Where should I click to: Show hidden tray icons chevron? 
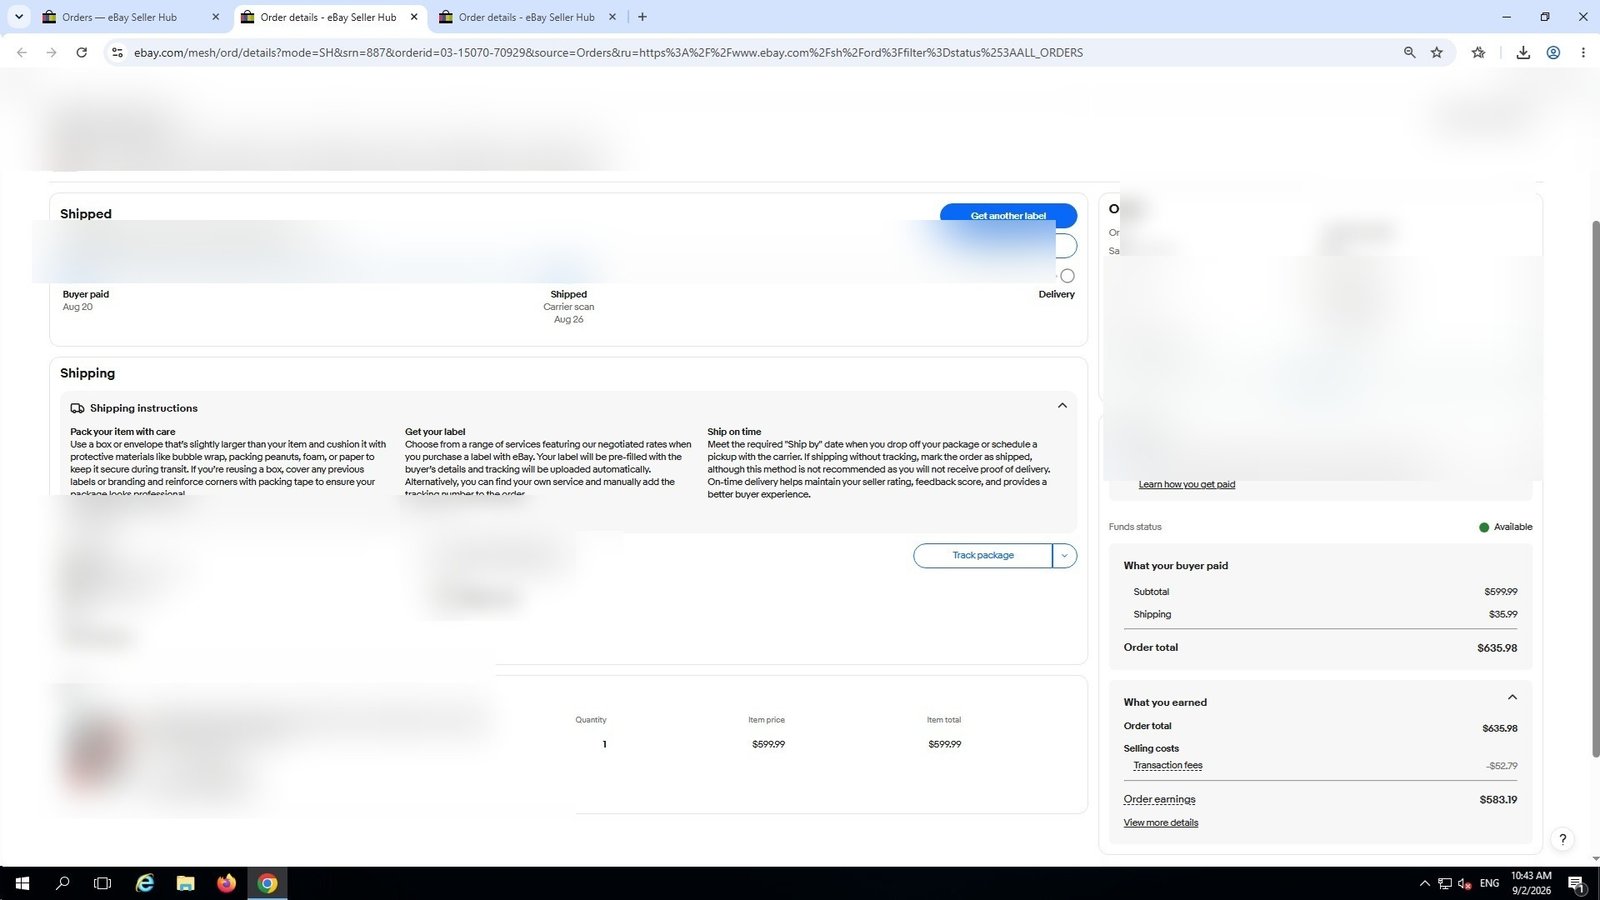[1424, 883]
